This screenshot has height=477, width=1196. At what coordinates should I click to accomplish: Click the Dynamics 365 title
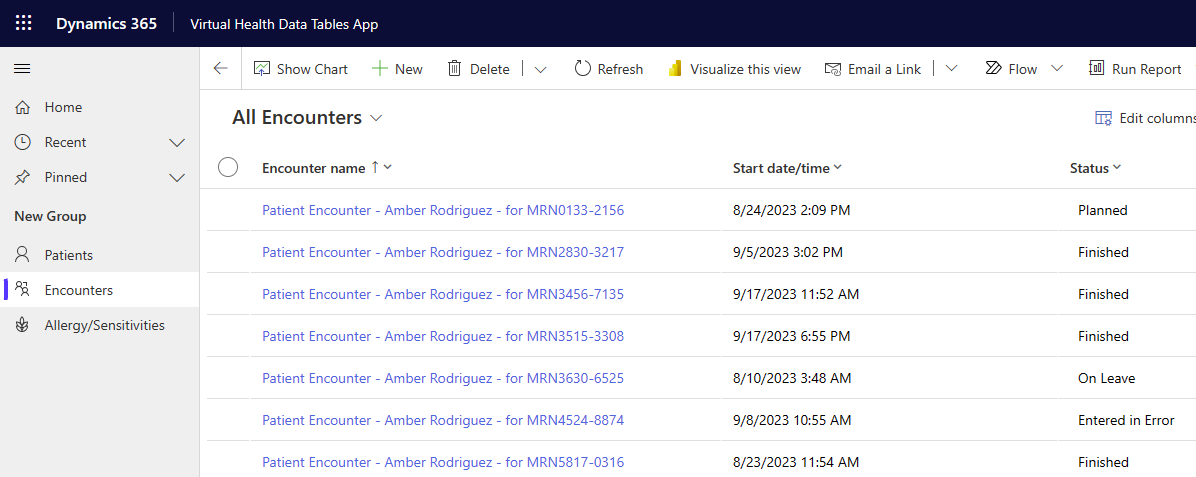106,24
